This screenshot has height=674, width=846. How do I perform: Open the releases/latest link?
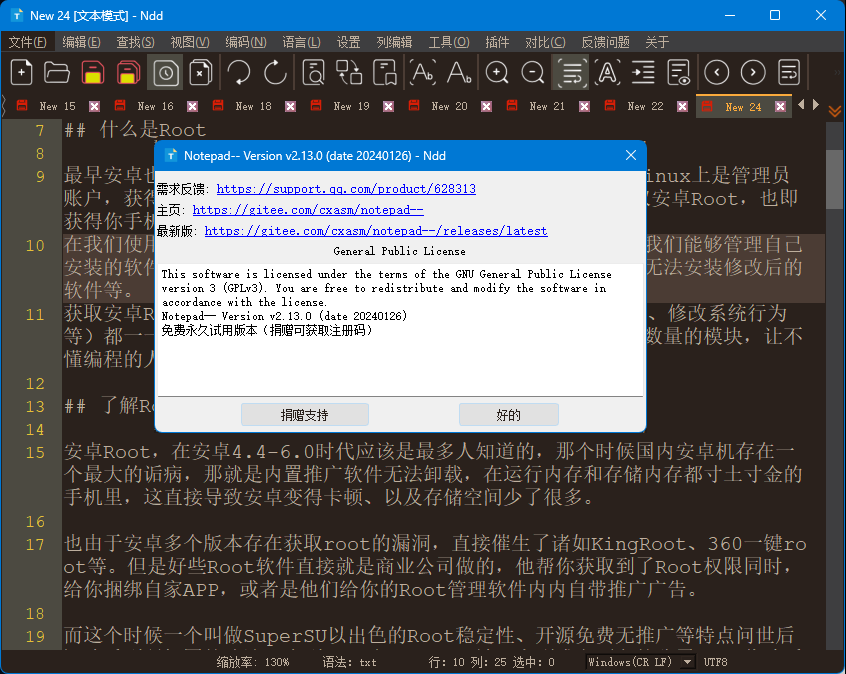pyautogui.click(x=376, y=231)
